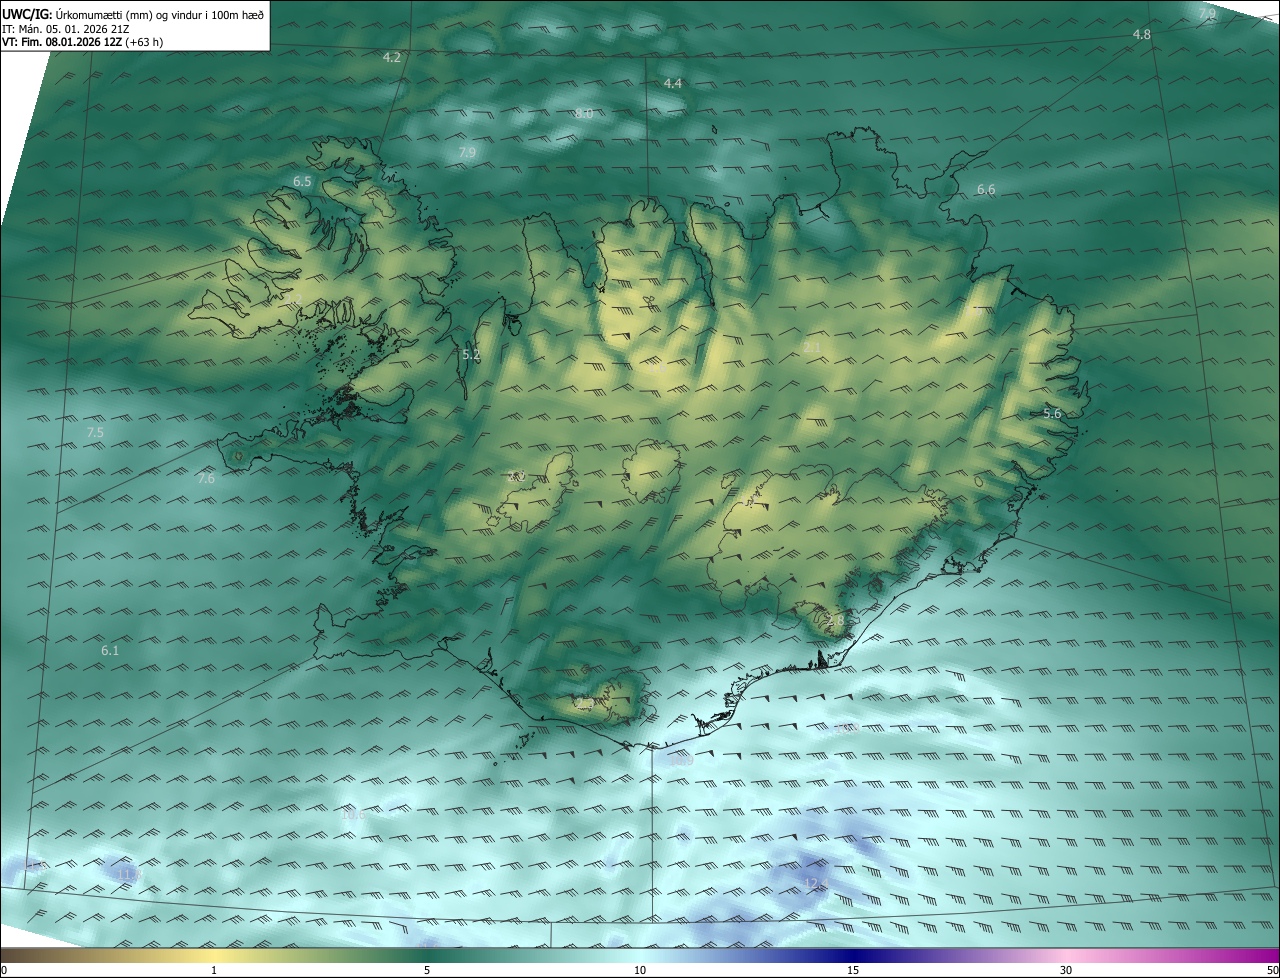The height and width of the screenshot is (978, 1280).
Task: Click the 2.1 value in northeast Iceland
Action: pos(812,348)
